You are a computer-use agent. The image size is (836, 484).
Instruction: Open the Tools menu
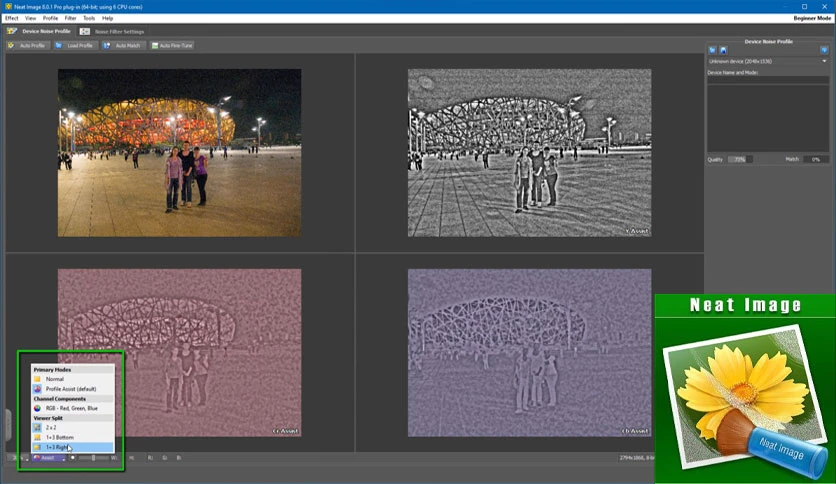pyautogui.click(x=89, y=18)
